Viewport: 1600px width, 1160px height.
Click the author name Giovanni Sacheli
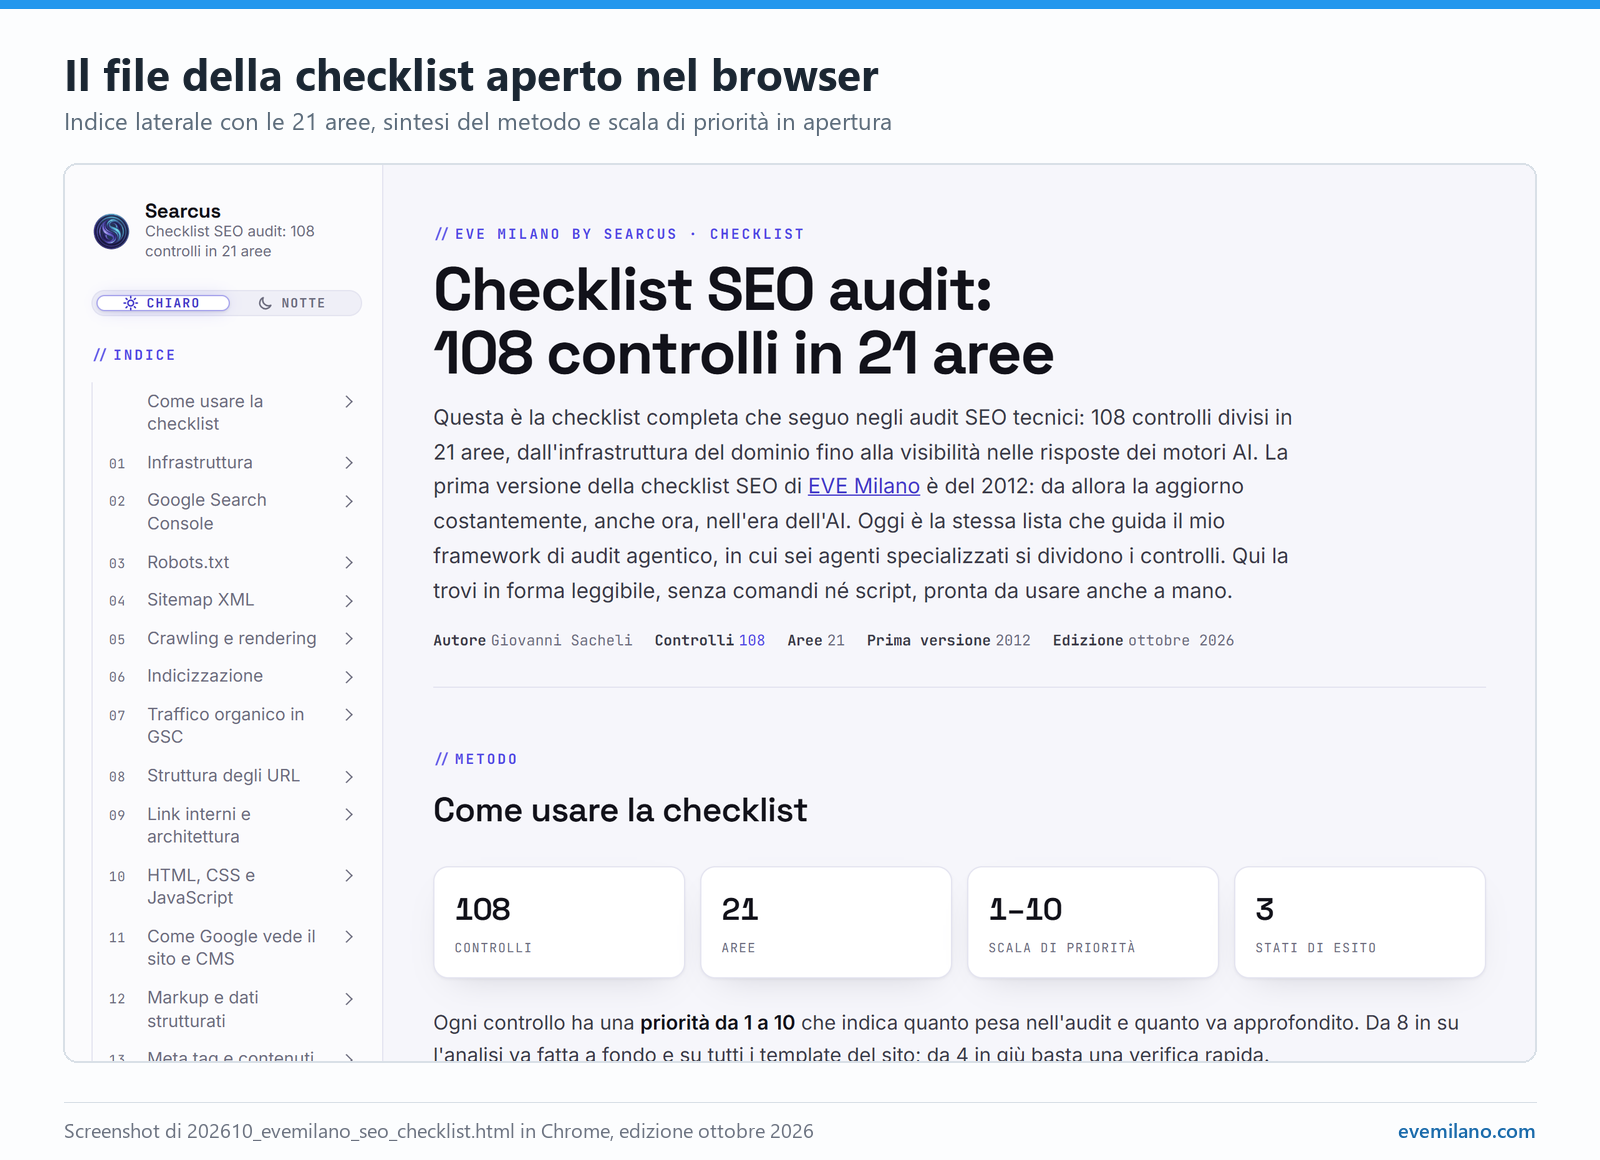coord(561,640)
